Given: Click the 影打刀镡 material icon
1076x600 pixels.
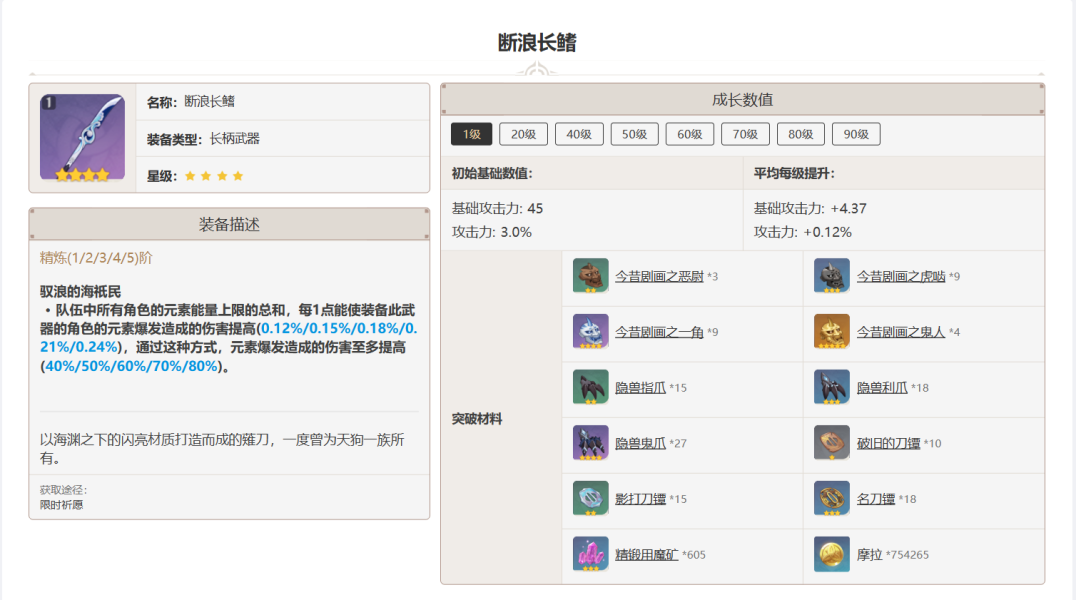Looking at the screenshot, I should [x=590, y=498].
